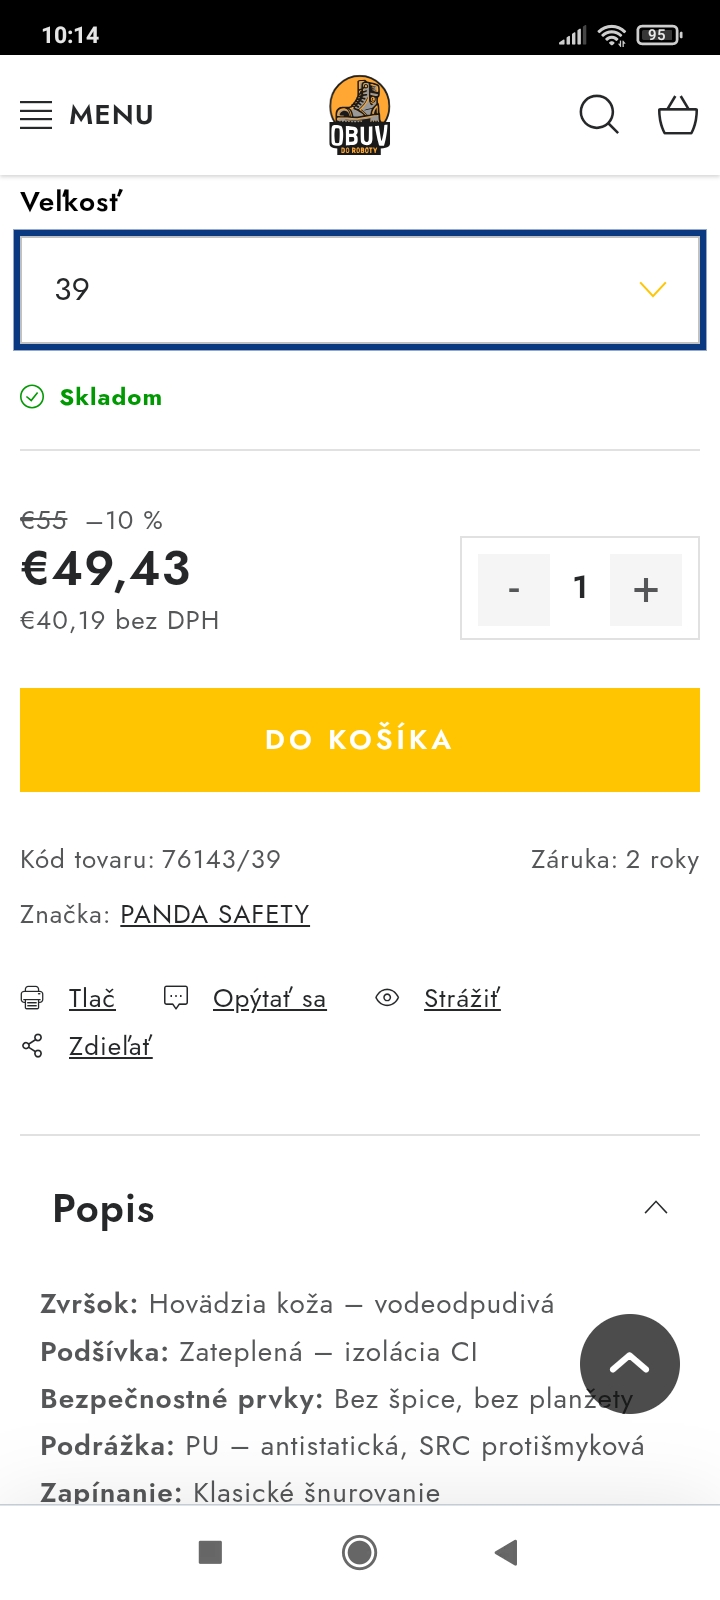Tap the Strážiť watchdog link
Viewport: 720px width, 1600px height.
pos(461,998)
